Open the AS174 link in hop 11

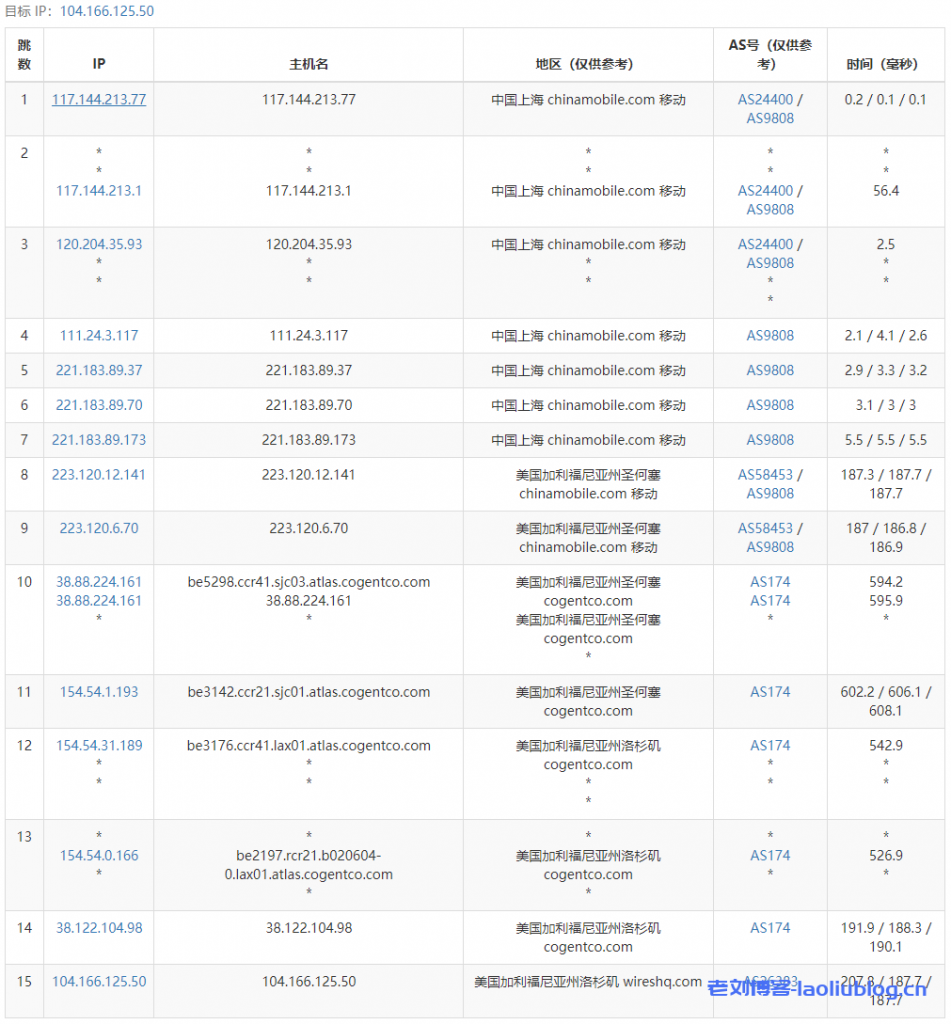coord(770,692)
